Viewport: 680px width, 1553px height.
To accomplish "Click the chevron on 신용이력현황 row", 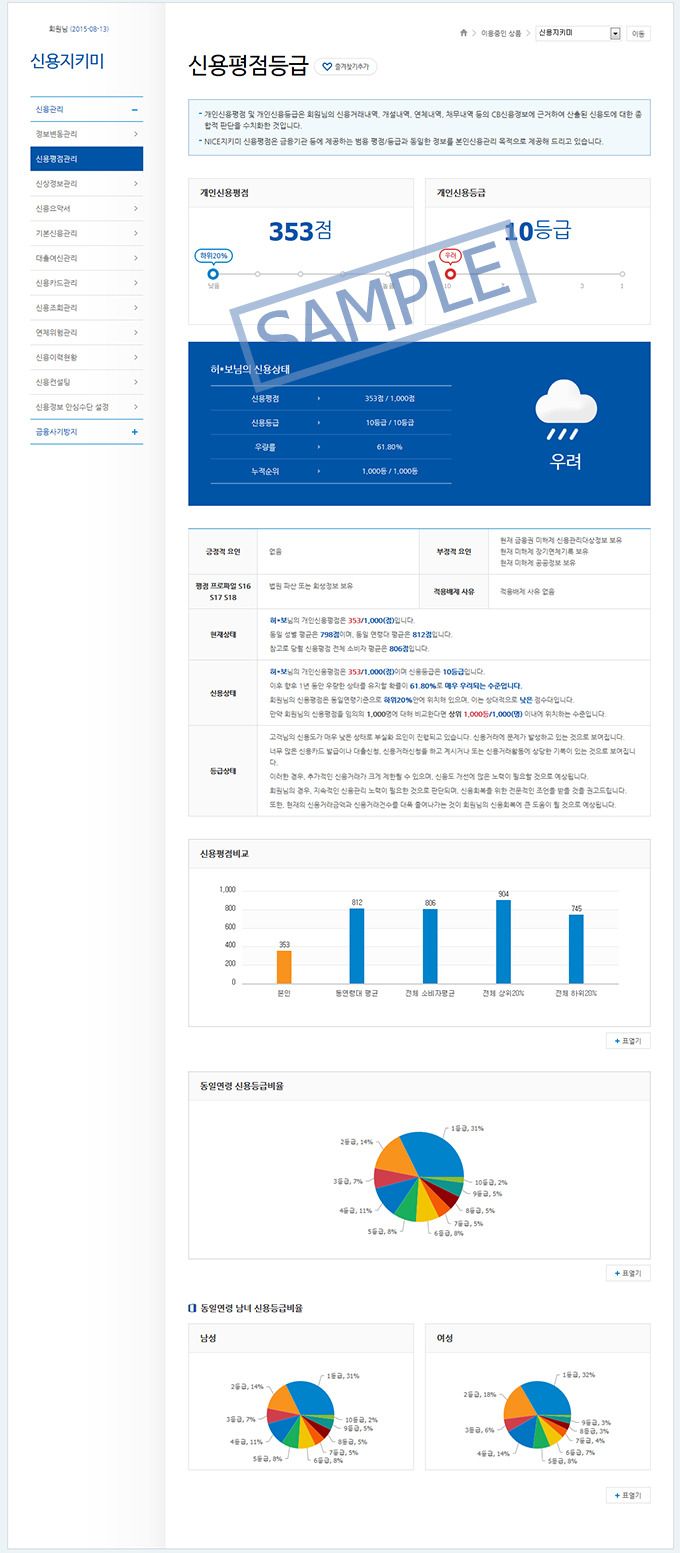I will (135, 357).
